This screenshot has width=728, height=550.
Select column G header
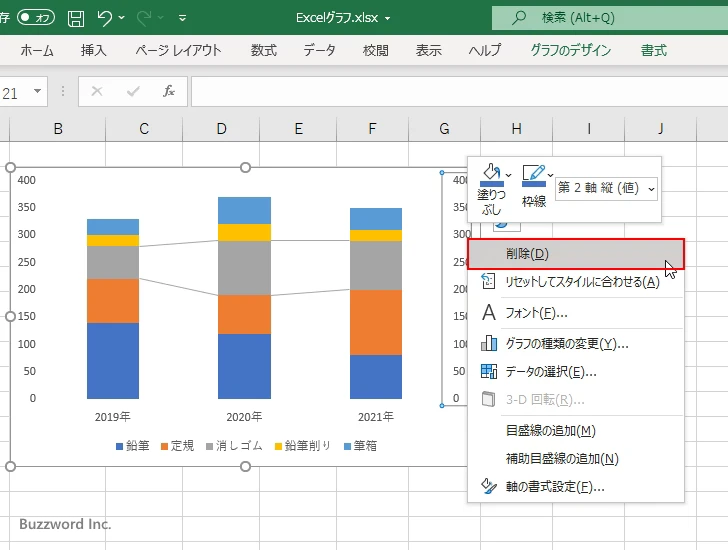444,129
